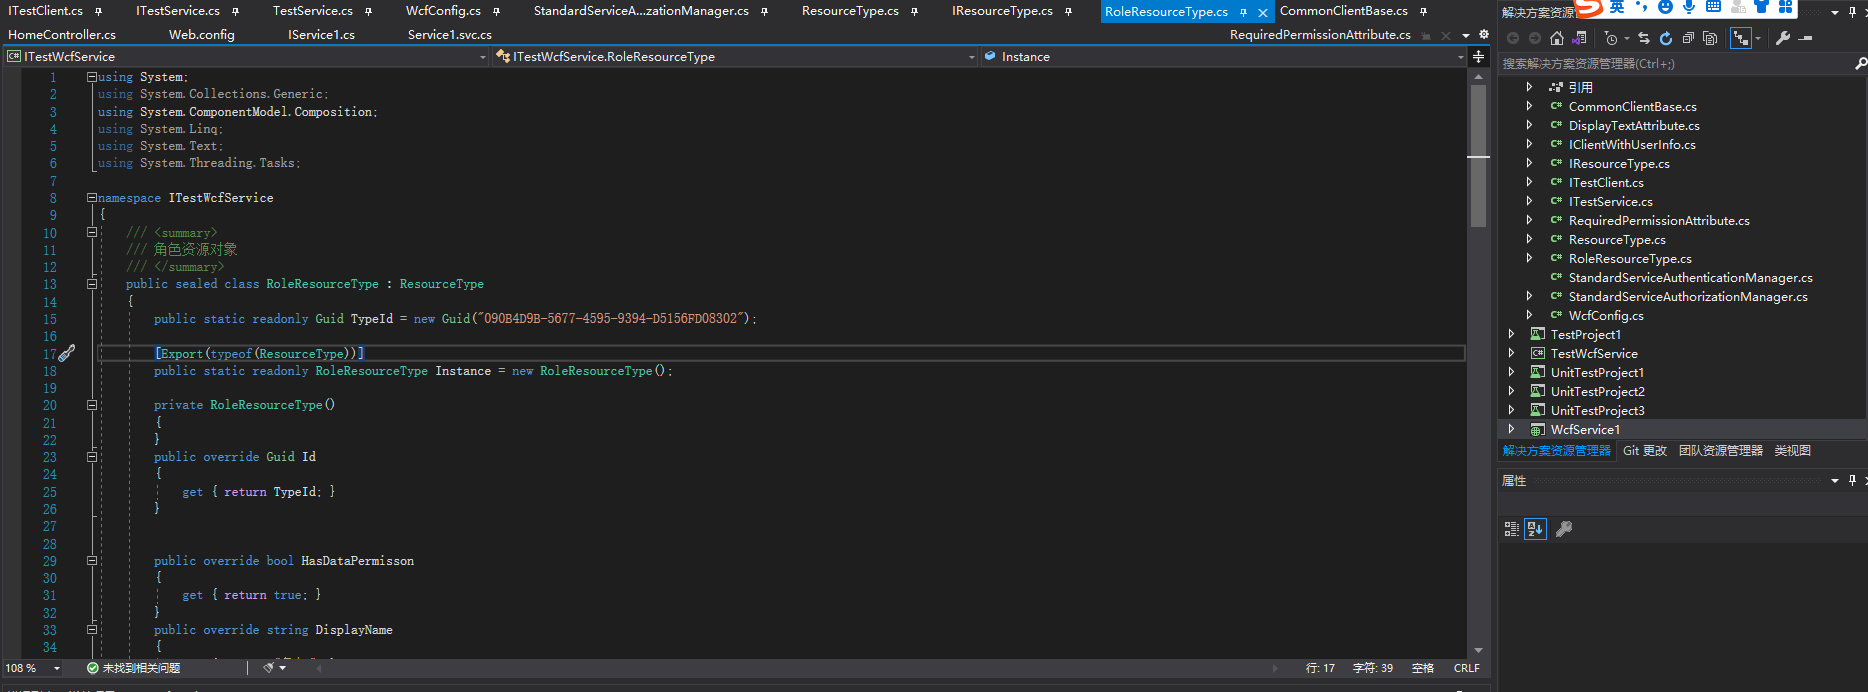Click code cleanup broom icon
The width and height of the screenshot is (1868, 692).
268,667
